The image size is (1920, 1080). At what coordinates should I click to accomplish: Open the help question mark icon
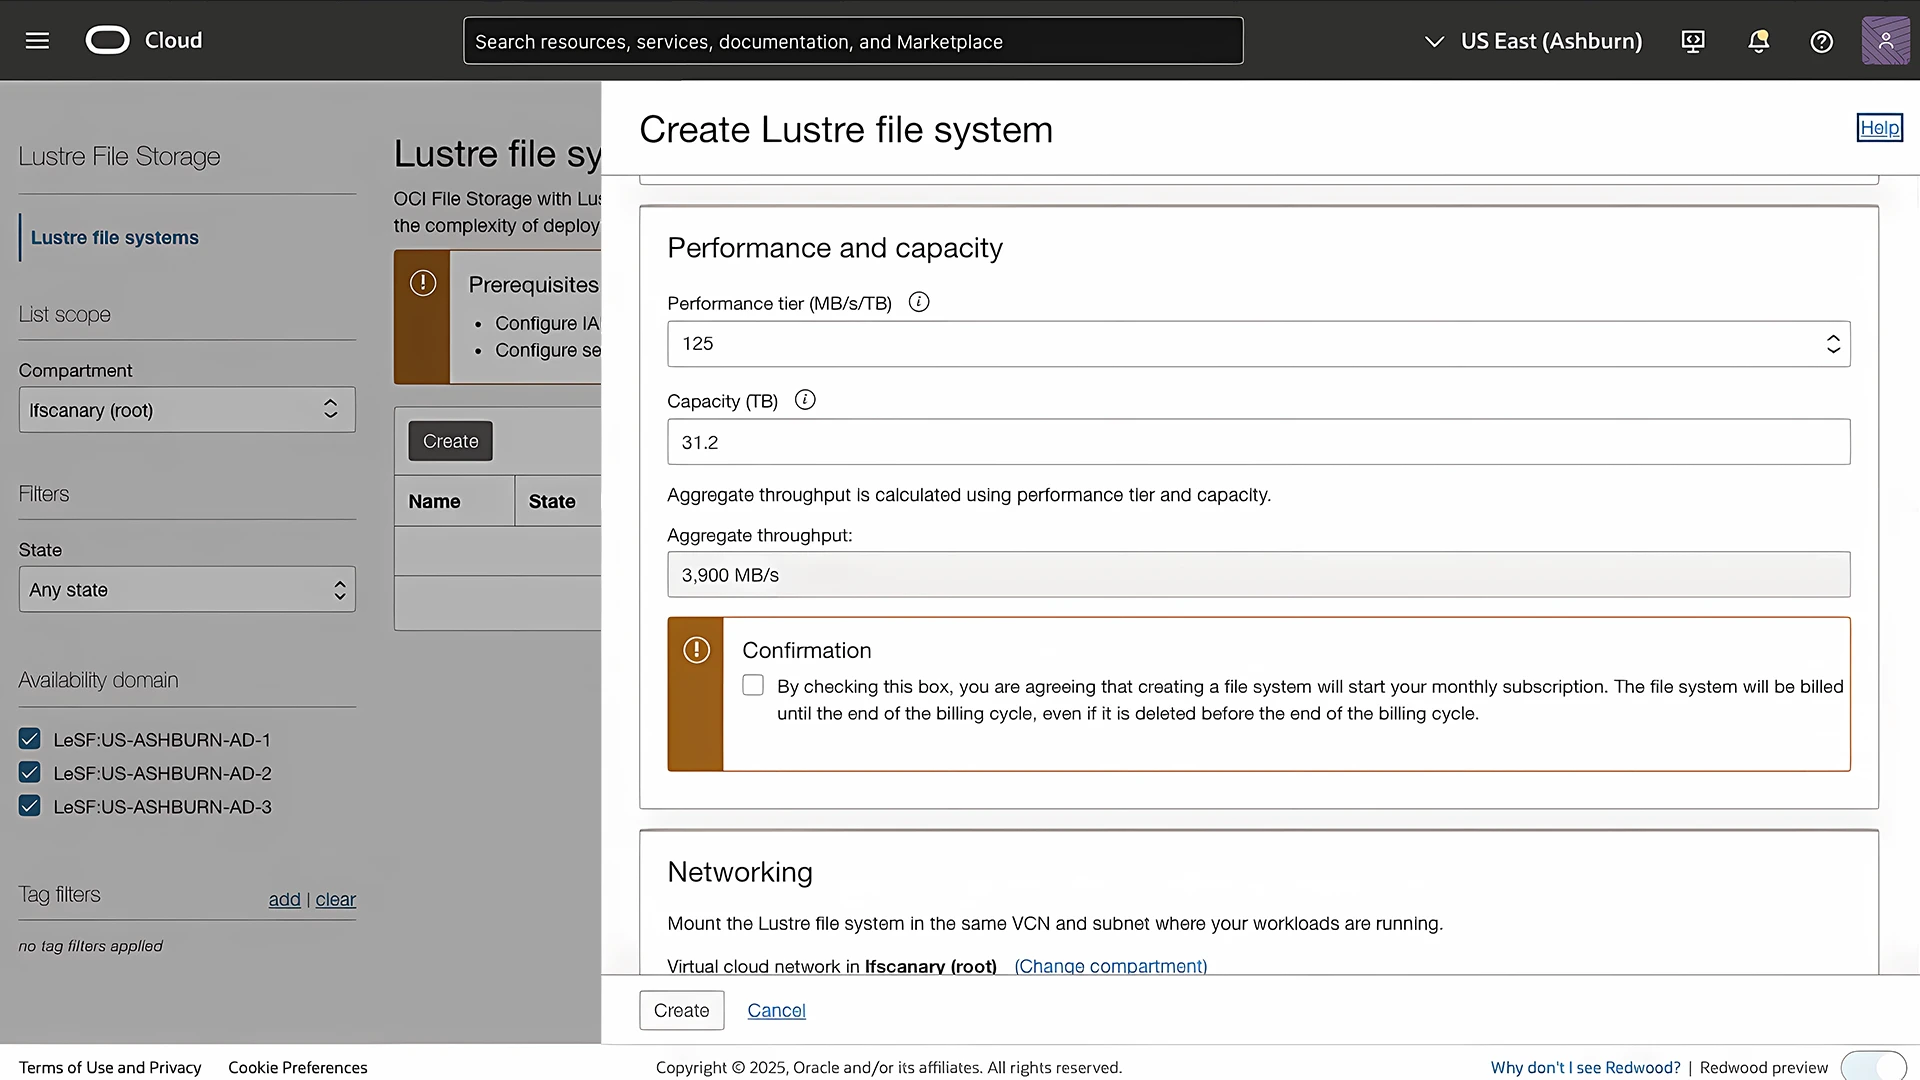point(1821,41)
